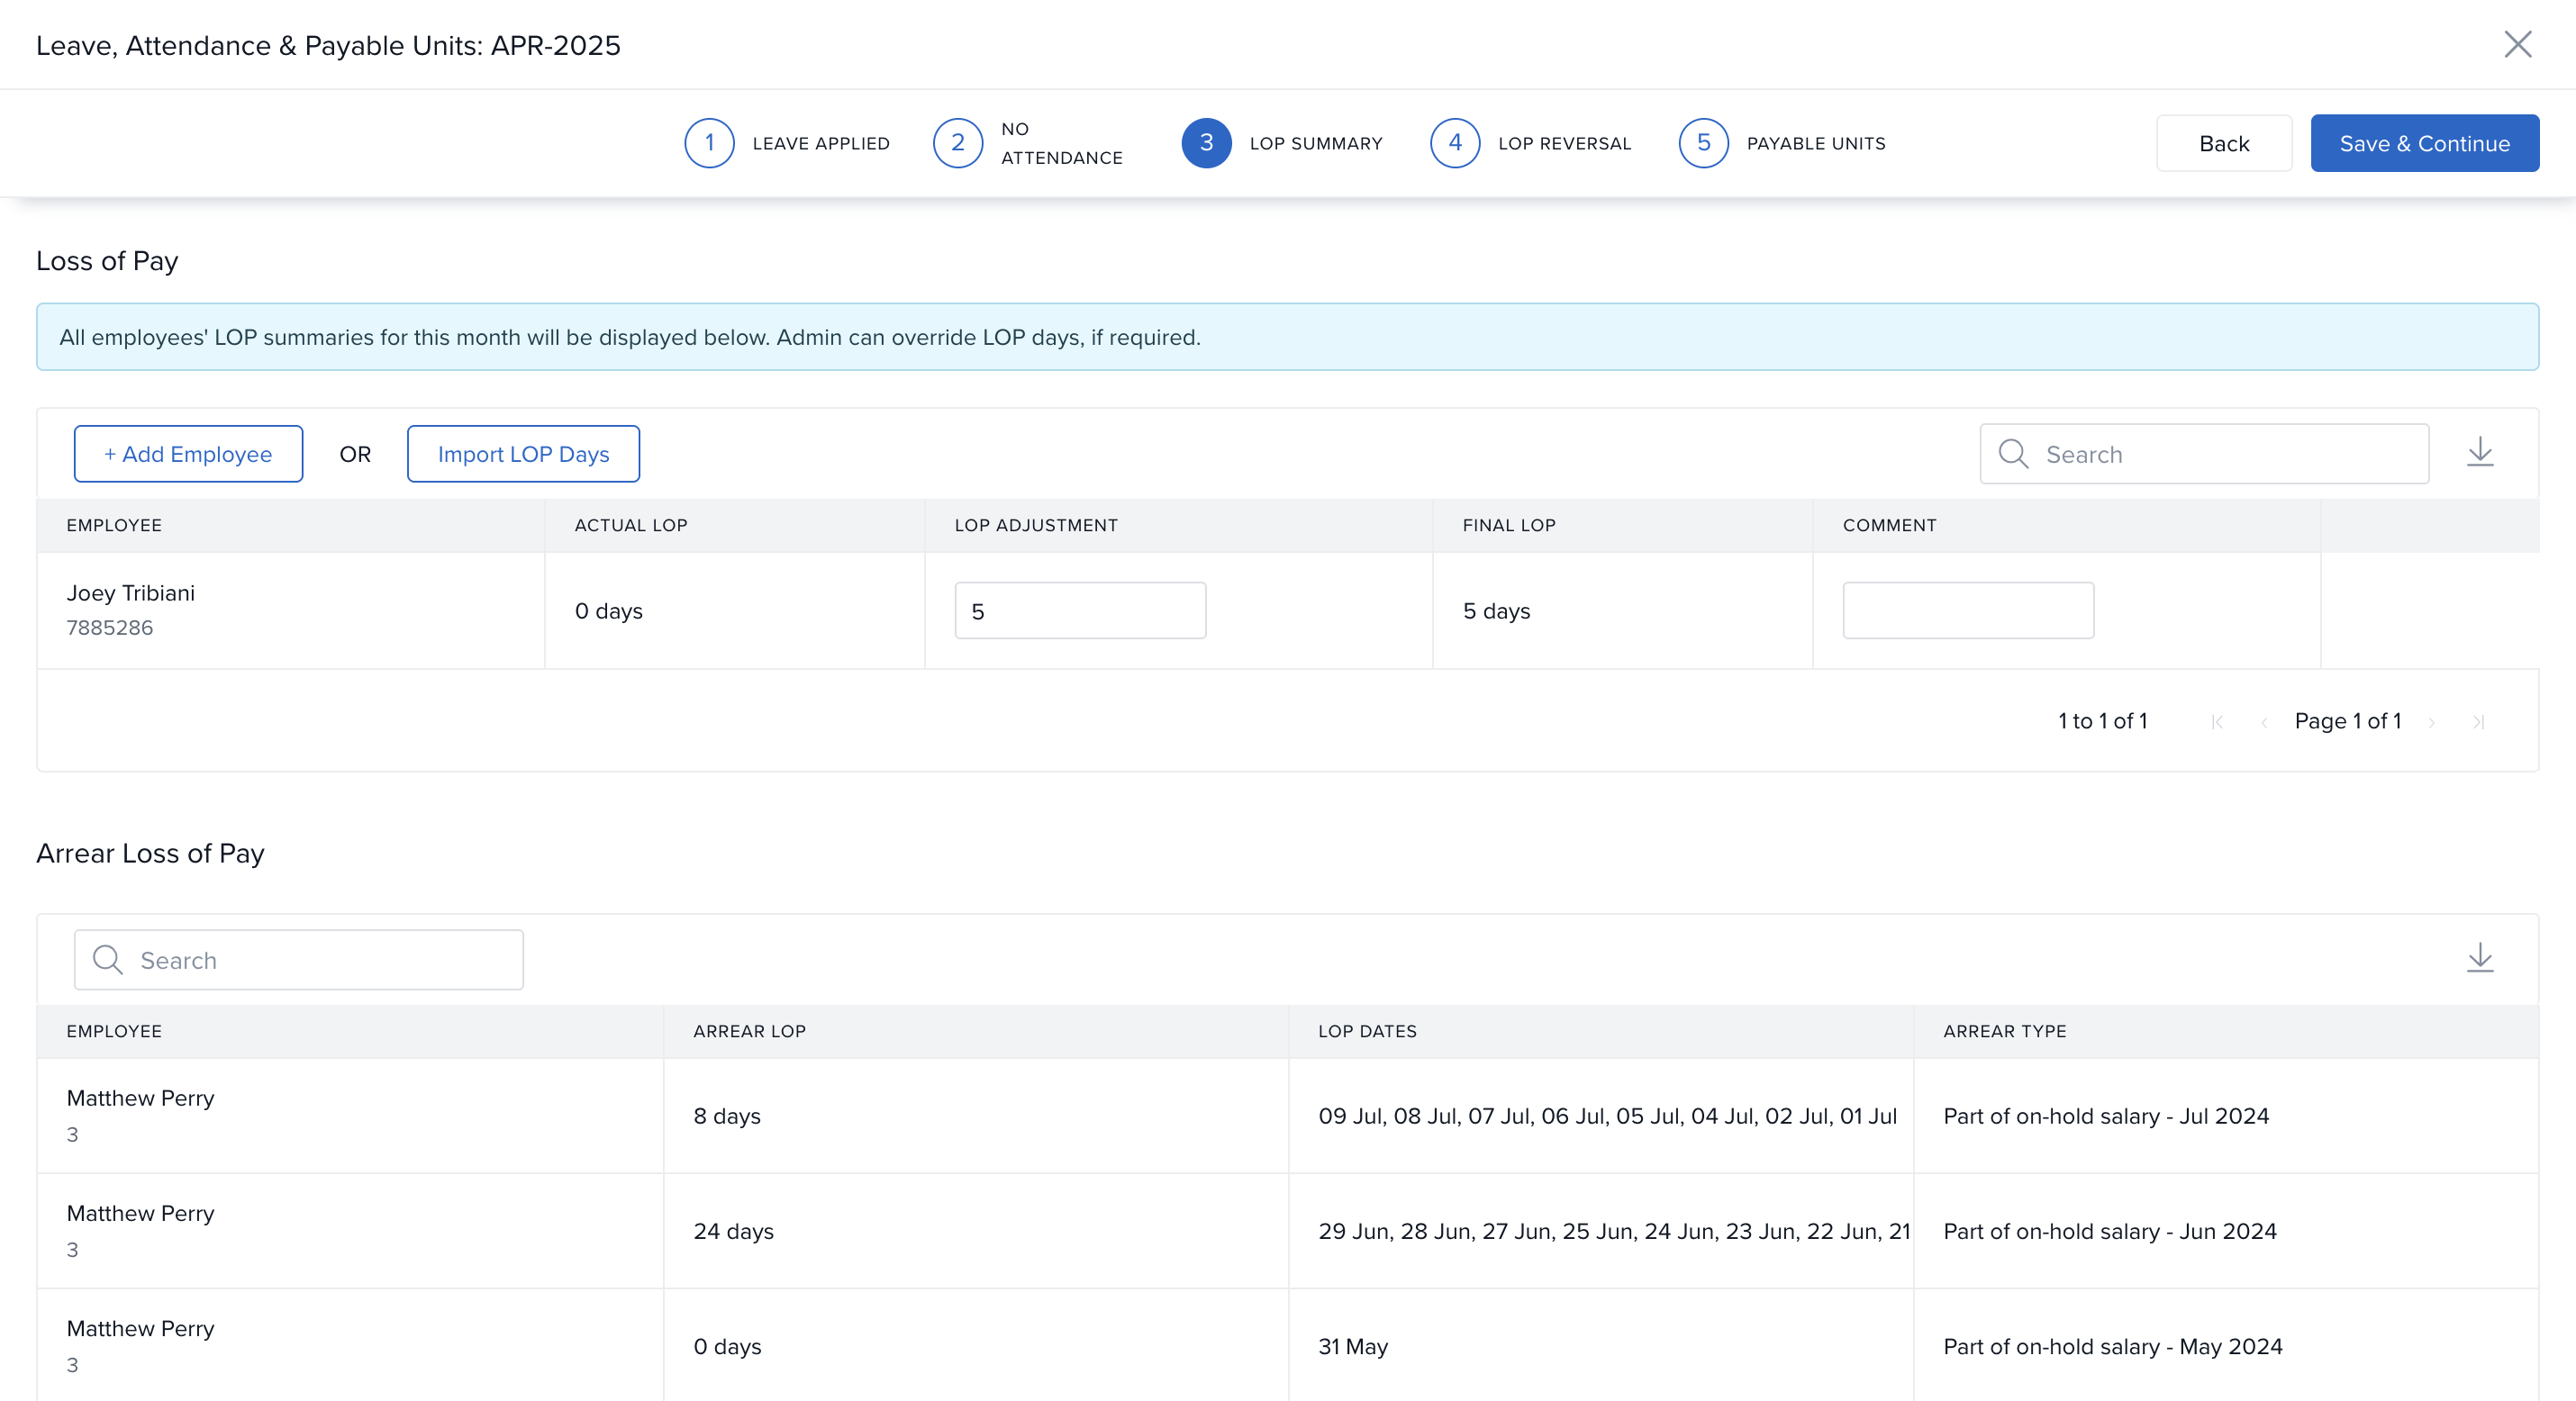
Task: Open step 2 No Attendance
Action: (x=957, y=143)
